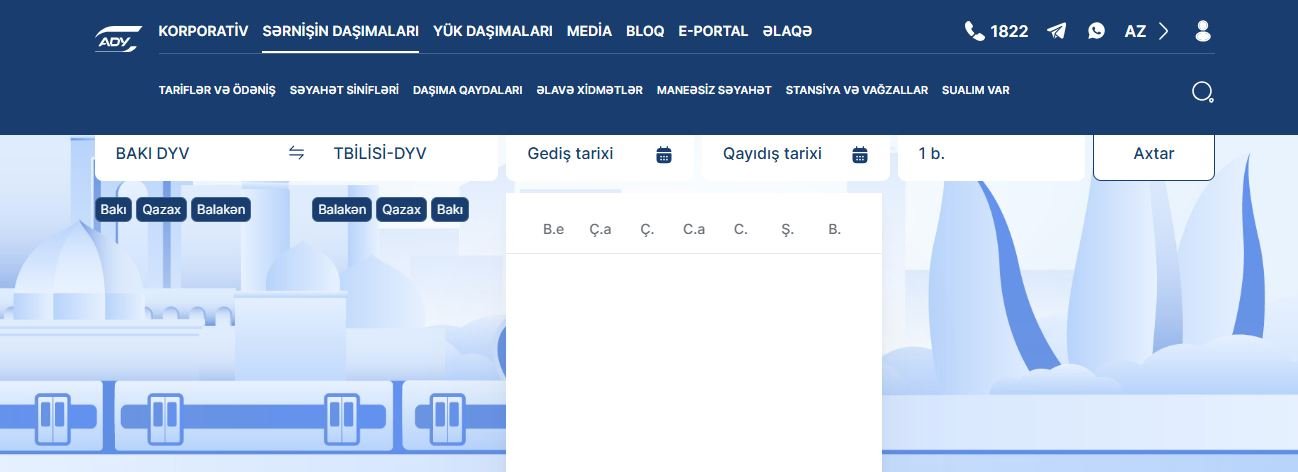The image size is (1298, 472).
Task: Go to MANEƏSİZ SƏYAHƏT page
Action: click(x=714, y=90)
